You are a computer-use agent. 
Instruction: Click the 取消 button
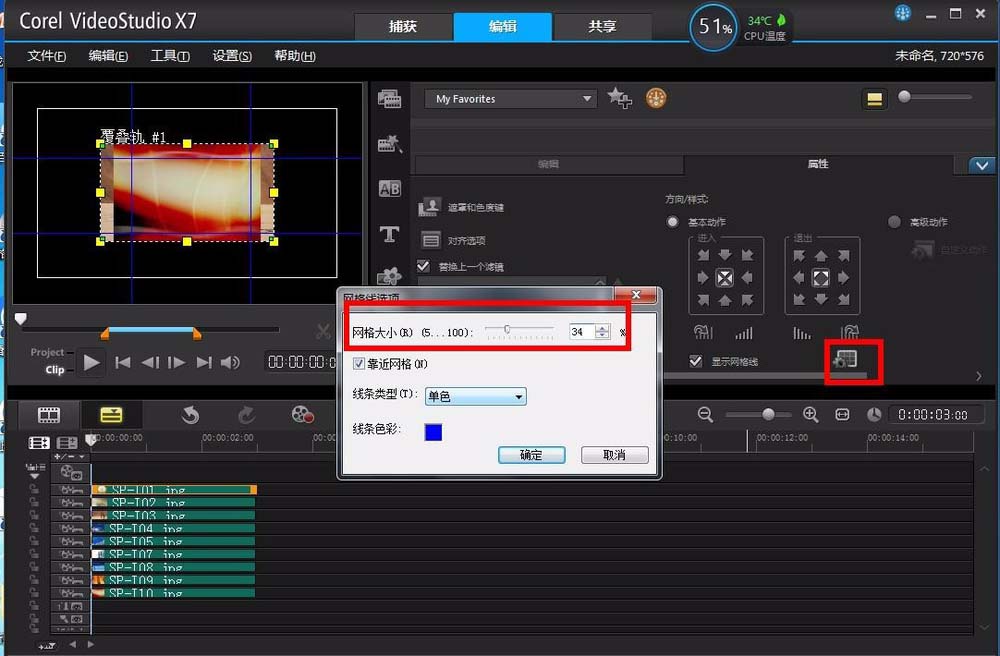click(x=615, y=455)
